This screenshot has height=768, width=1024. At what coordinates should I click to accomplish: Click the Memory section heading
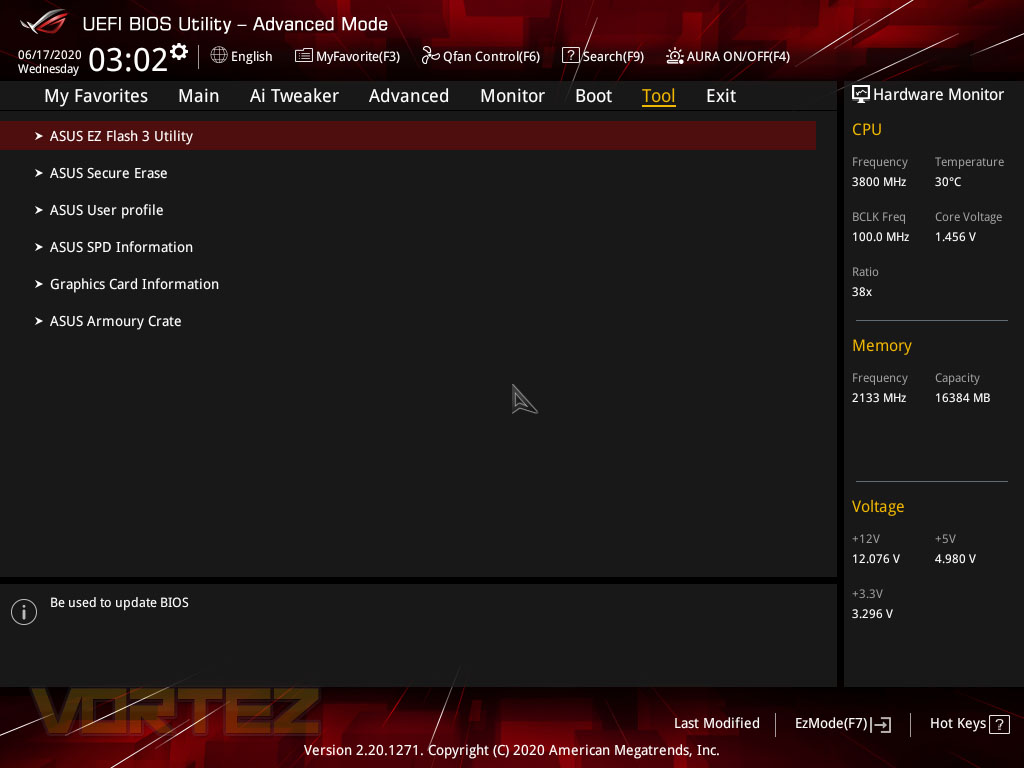(x=882, y=345)
